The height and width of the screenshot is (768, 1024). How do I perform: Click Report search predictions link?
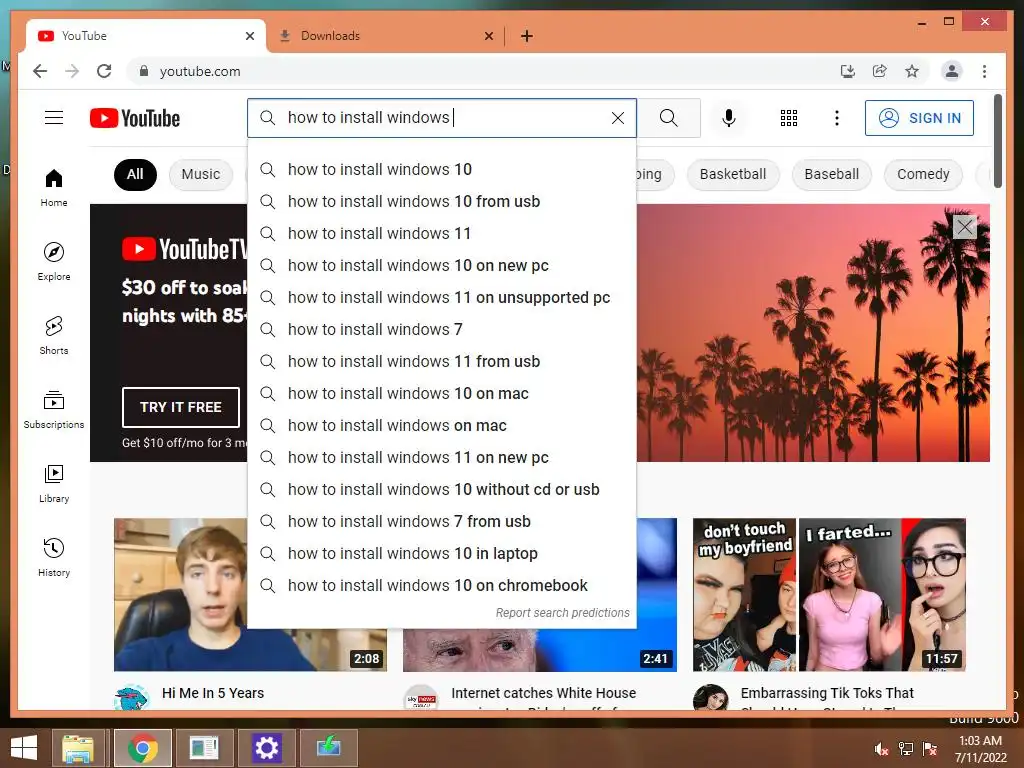tap(562, 613)
